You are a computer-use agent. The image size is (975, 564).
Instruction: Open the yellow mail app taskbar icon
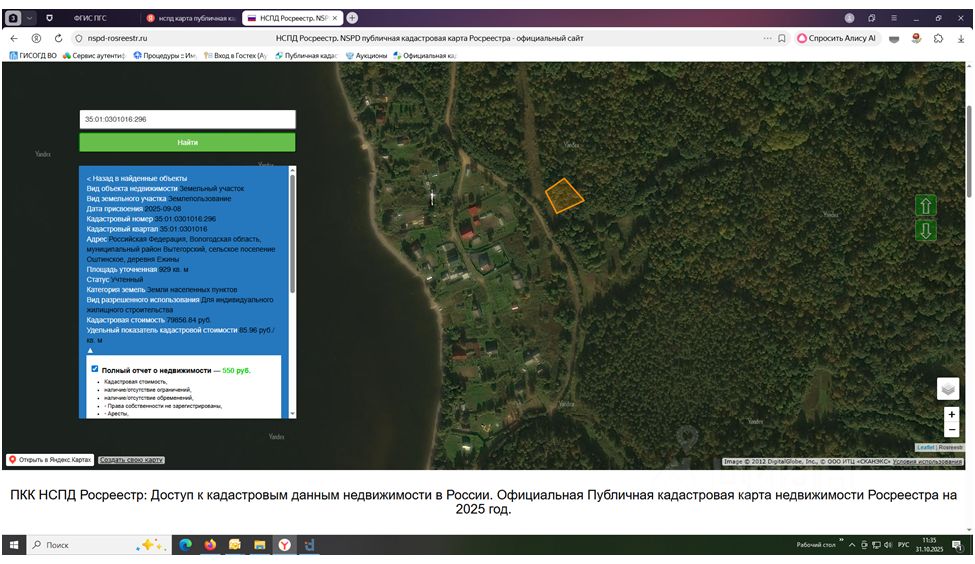[x=234, y=545]
